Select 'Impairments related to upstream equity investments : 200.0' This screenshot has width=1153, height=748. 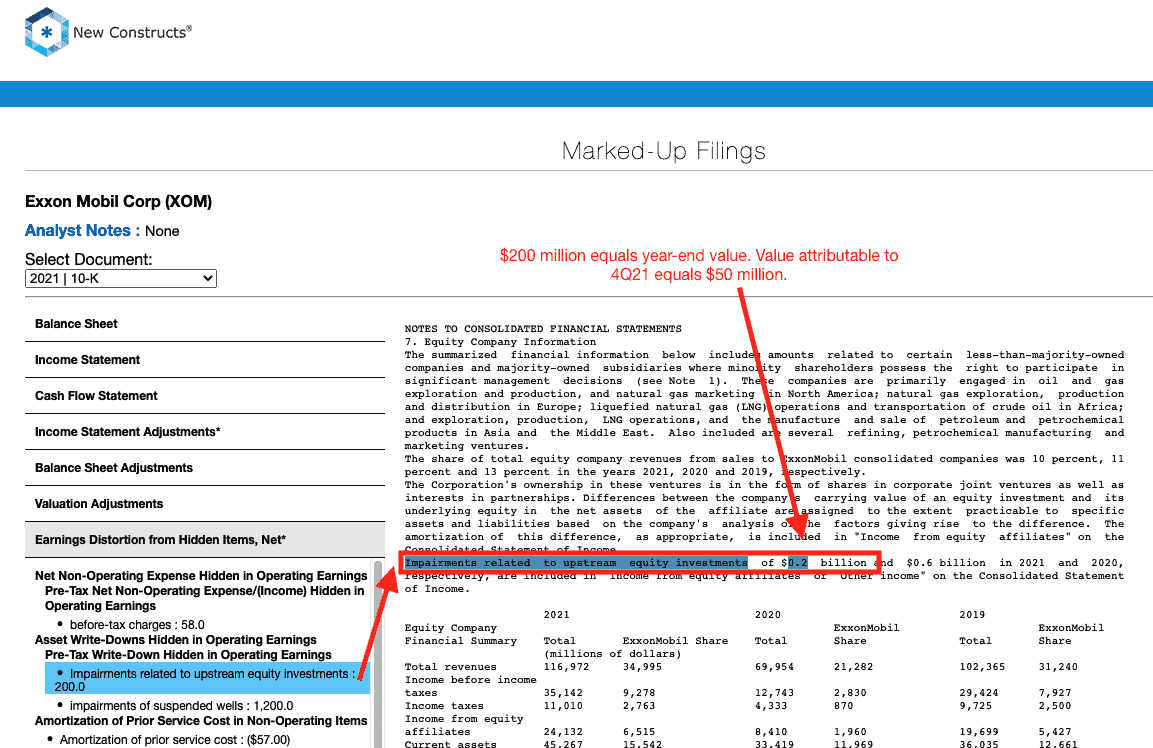pos(207,680)
